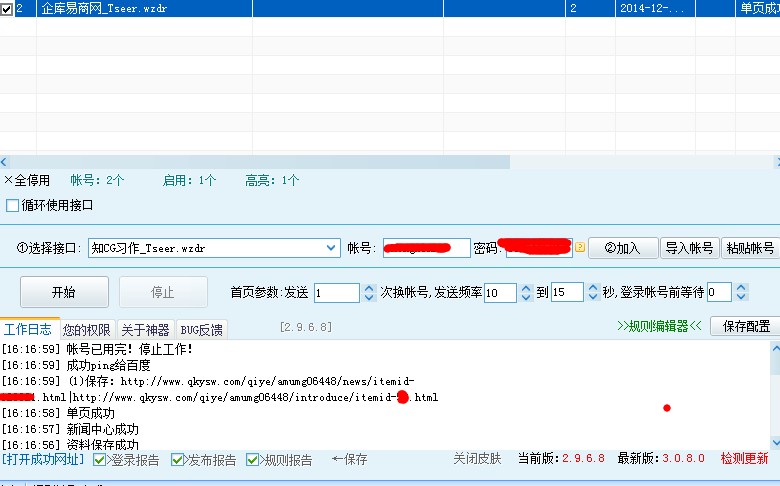Click the 关闭皮肤 link

(477, 459)
